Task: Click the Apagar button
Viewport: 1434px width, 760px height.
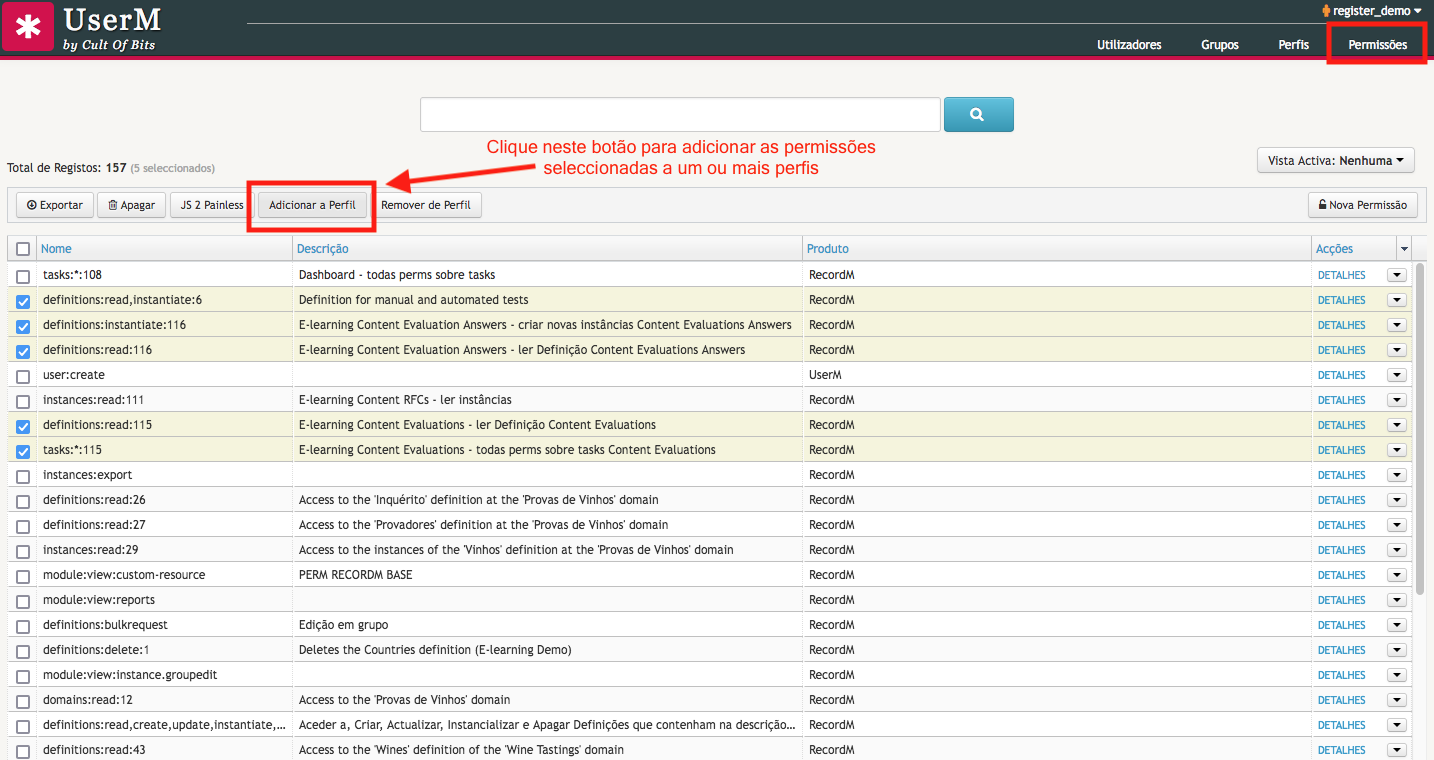Action: (131, 205)
